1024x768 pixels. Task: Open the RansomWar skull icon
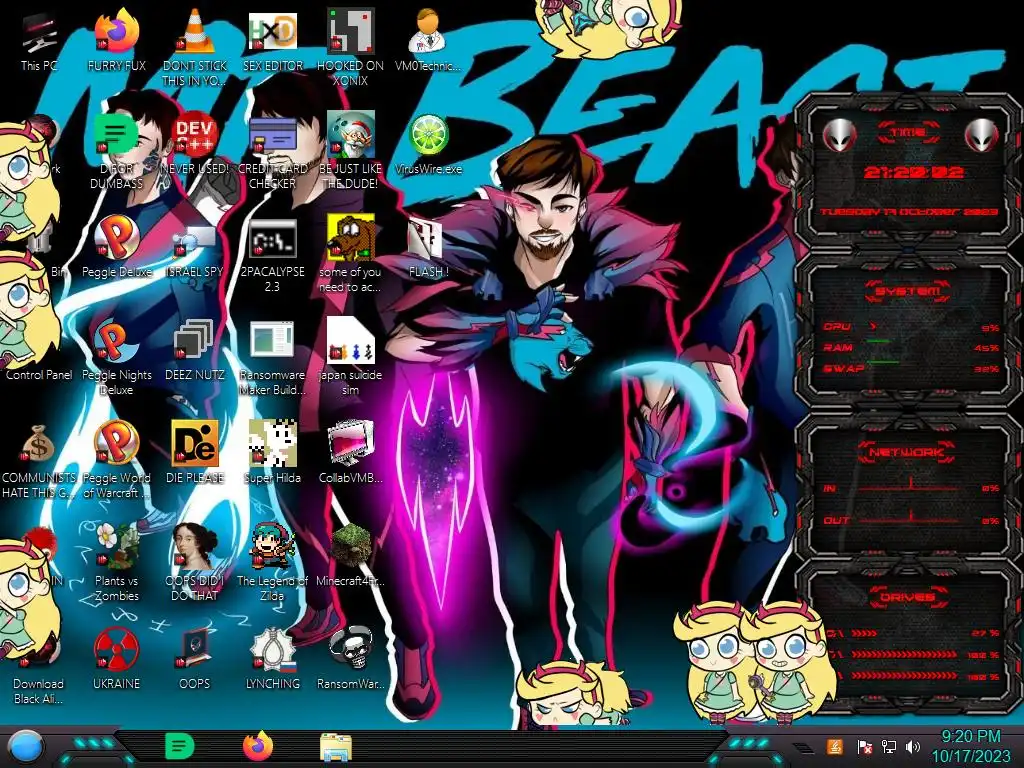(x=350, y=649)
